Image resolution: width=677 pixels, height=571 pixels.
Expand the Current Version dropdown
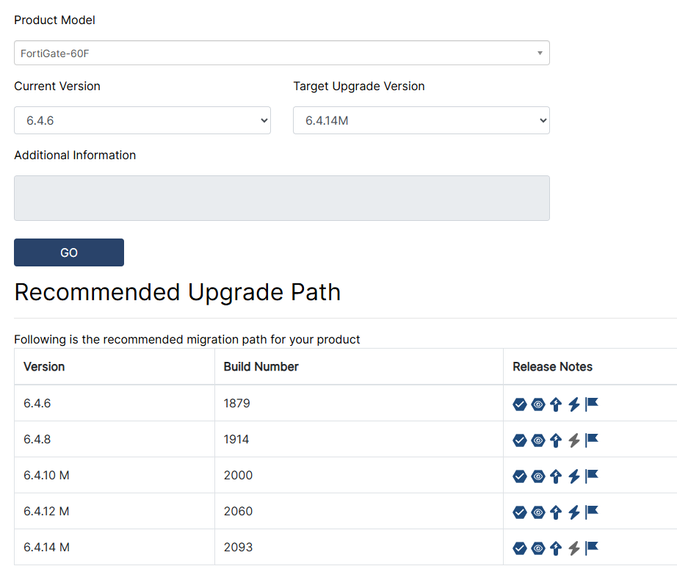142,120
